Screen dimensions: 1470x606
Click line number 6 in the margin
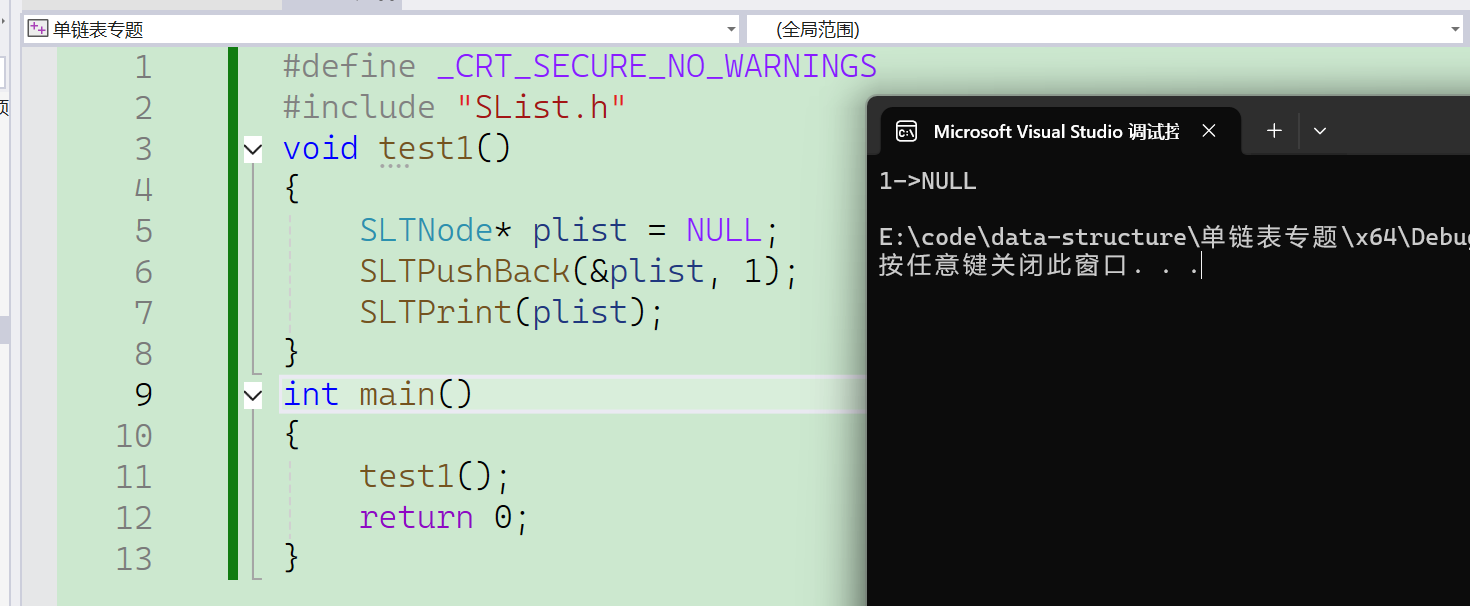pos(143,272)
